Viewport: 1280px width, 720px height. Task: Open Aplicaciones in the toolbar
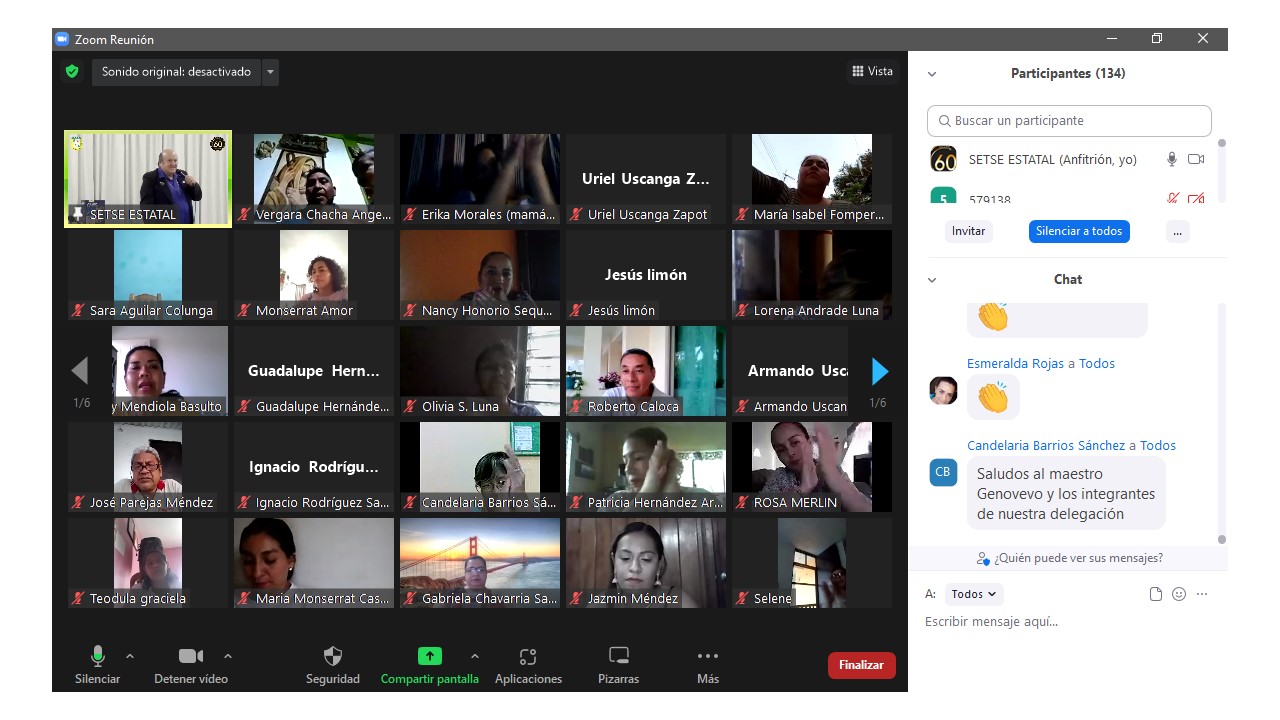(528, 657)
